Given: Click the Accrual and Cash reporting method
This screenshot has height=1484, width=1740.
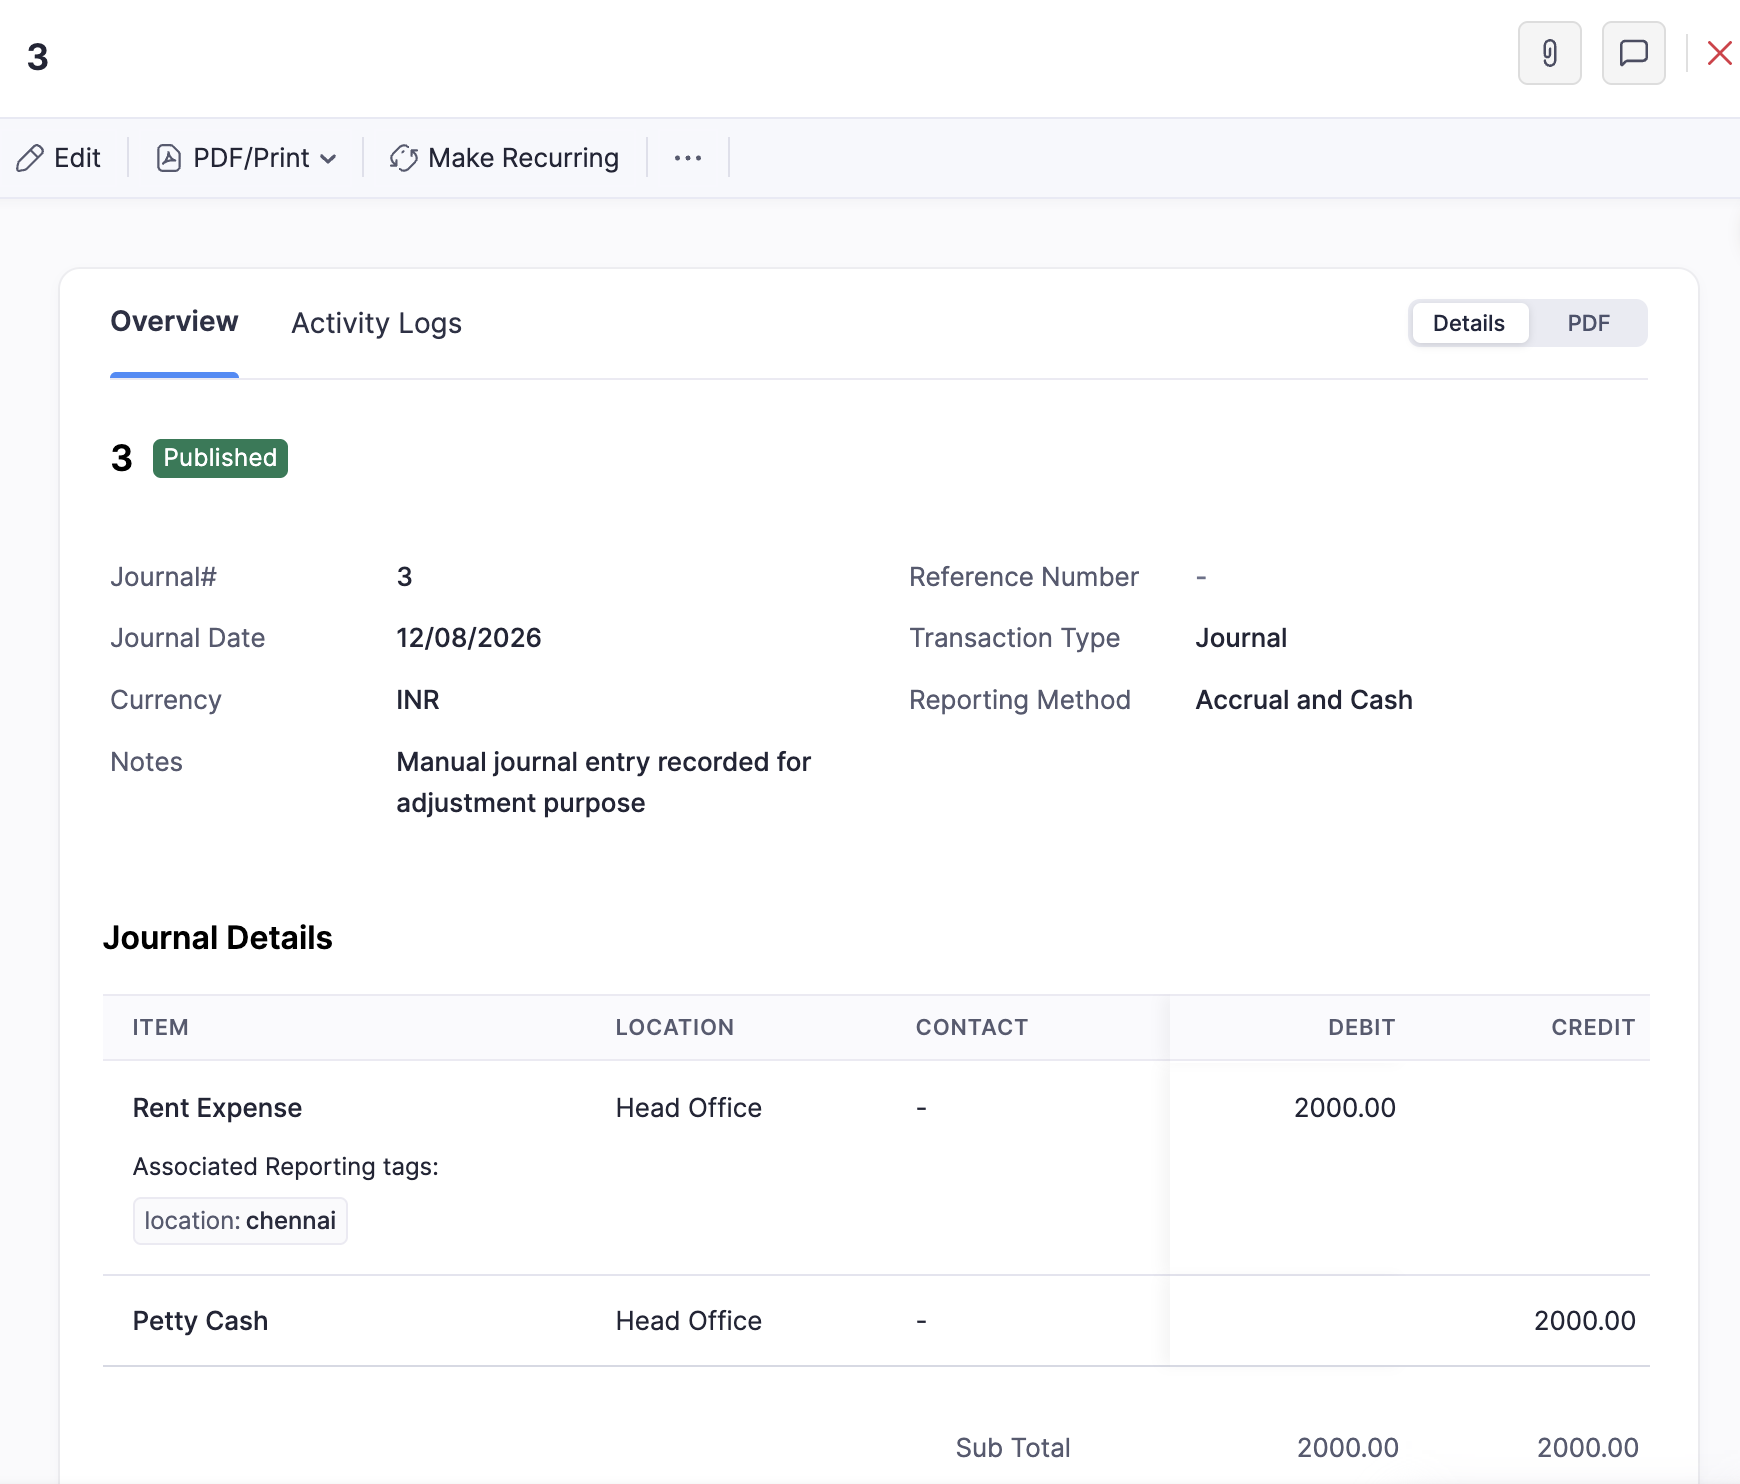Looking at the screenshot, I should pos(1304,700).
